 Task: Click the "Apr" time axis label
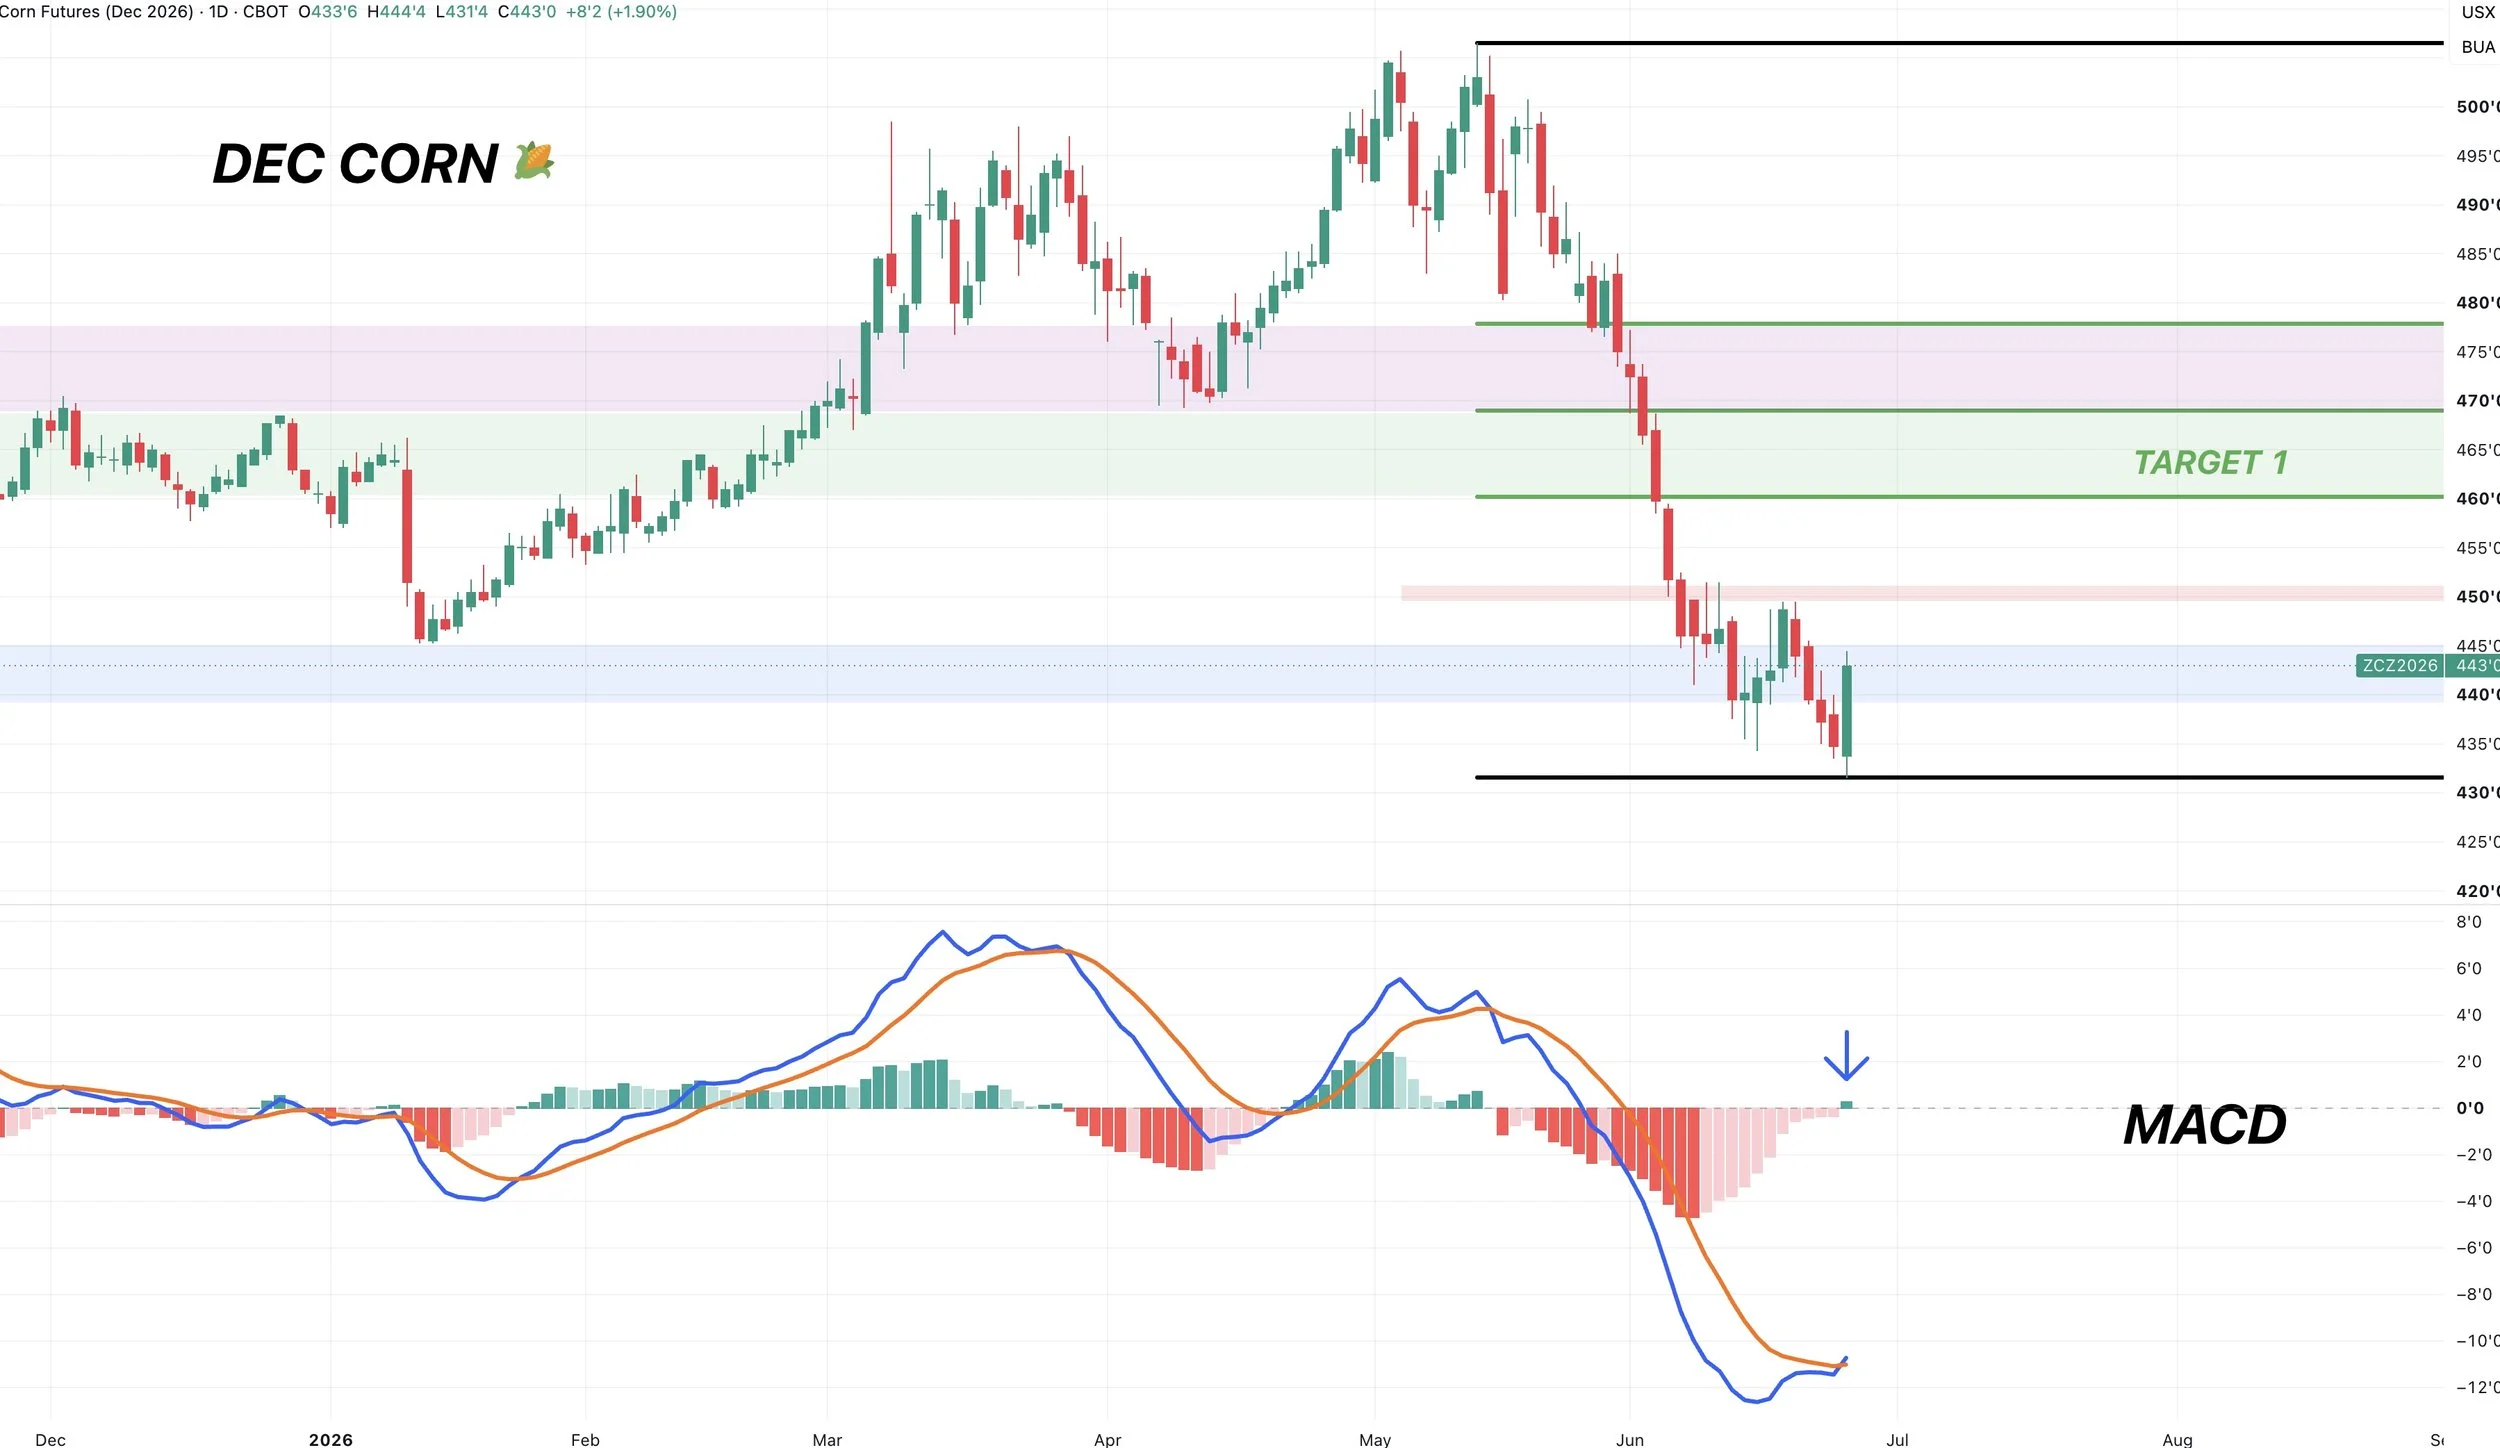(x=1107, y=1439)
